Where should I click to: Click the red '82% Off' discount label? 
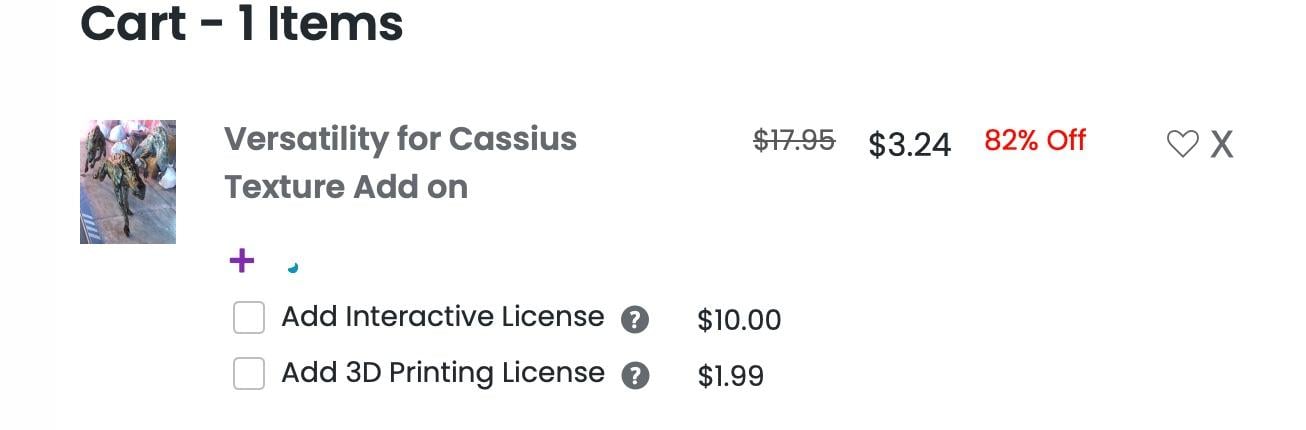click(1034, 141)
